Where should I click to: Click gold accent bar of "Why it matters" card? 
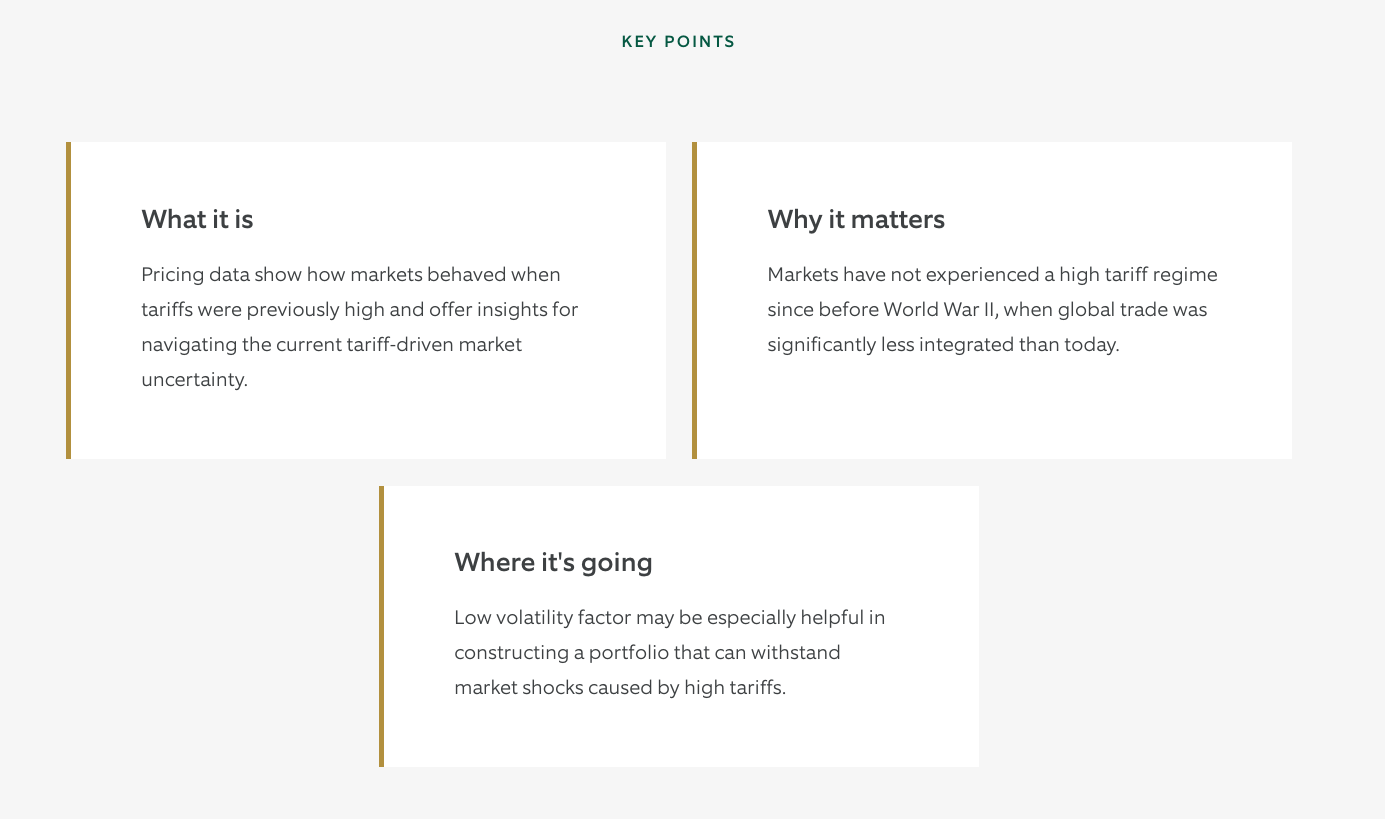[694, 300]
